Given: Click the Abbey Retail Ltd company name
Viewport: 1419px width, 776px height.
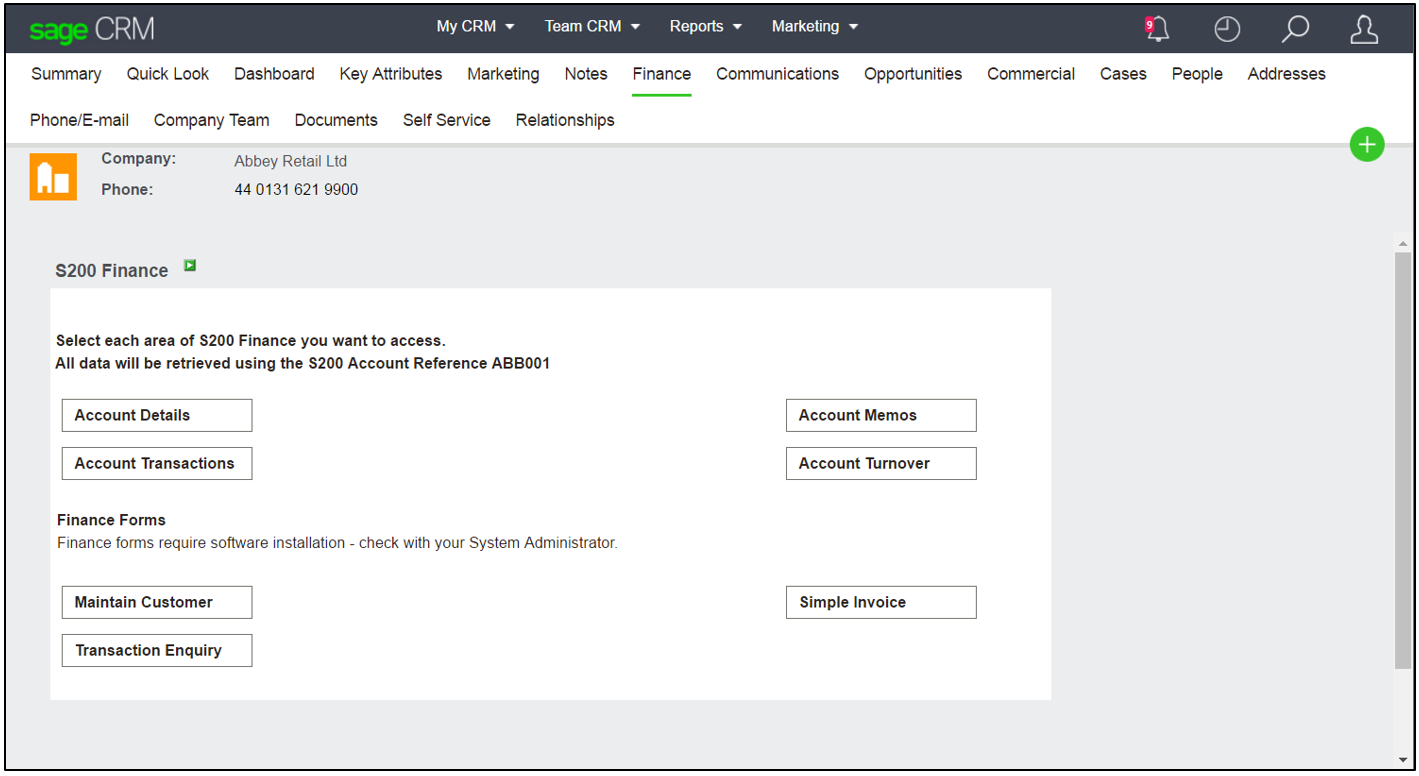Looking at the screenshot, I should pyautogui.click(x=291, y=161).
